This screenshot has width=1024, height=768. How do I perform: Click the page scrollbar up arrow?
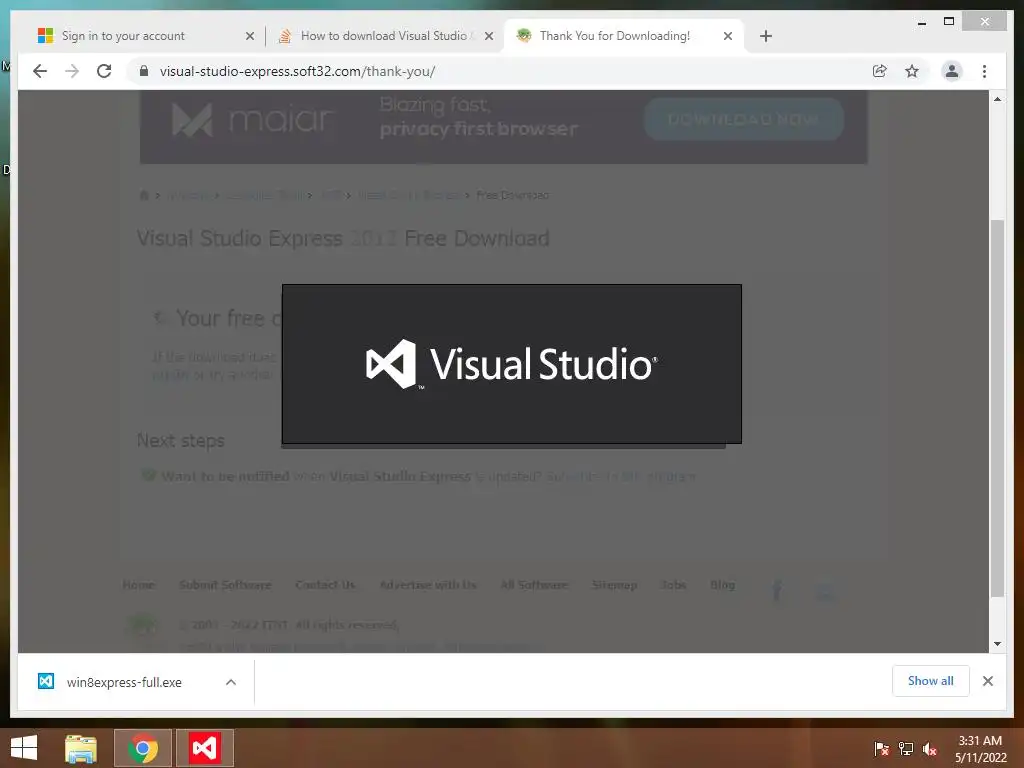(997, 99)
